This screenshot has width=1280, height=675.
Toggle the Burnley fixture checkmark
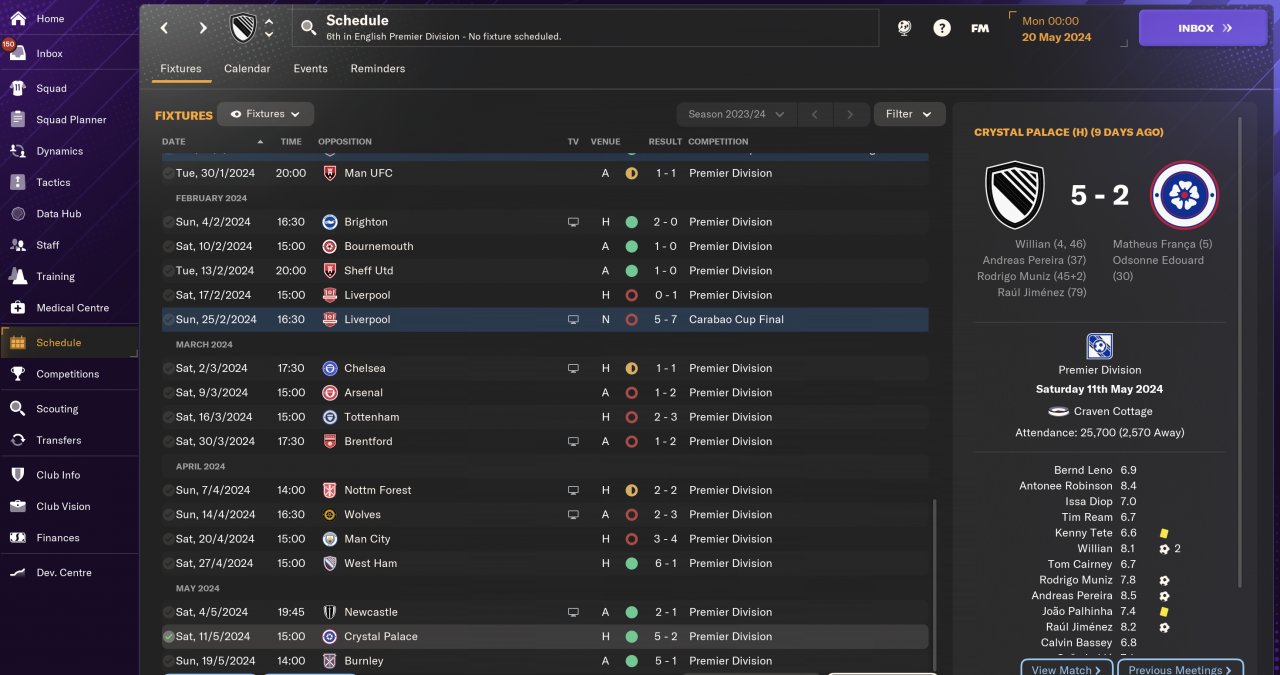168,661
